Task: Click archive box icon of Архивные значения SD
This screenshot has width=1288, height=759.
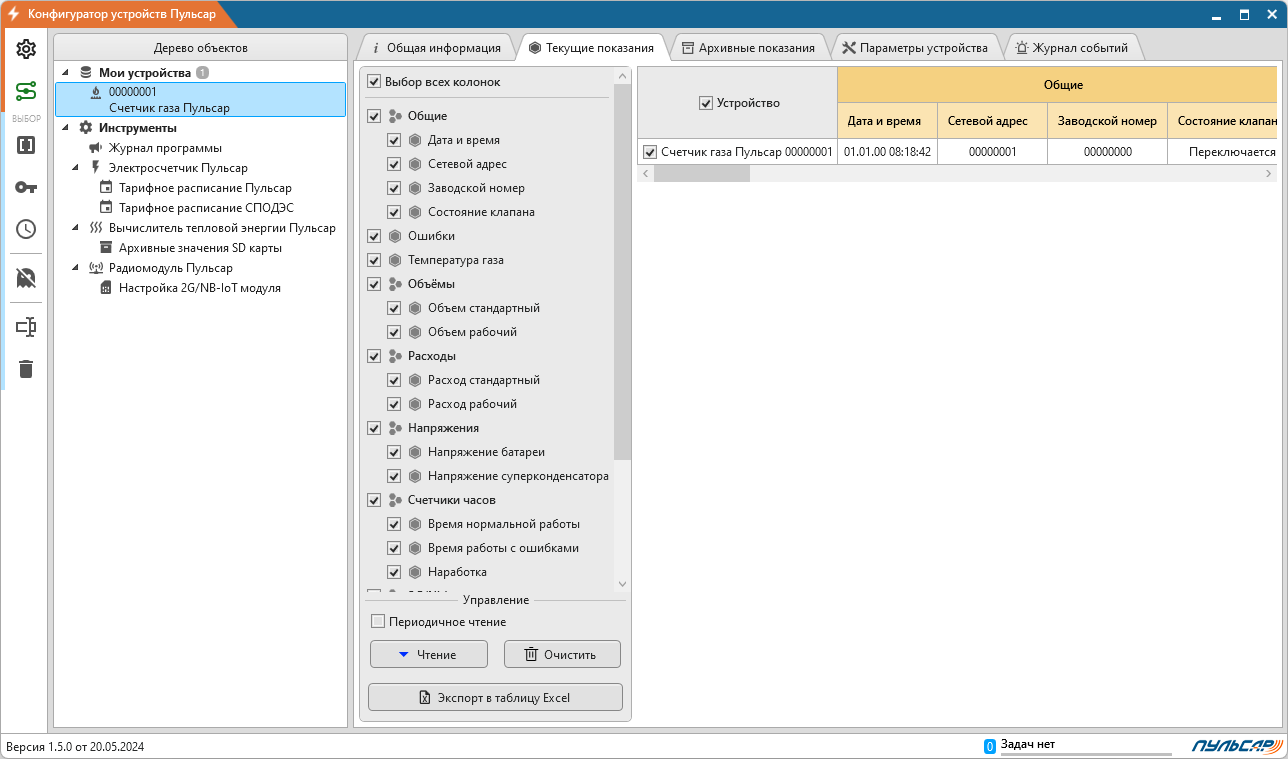Action: coord(106,248)
